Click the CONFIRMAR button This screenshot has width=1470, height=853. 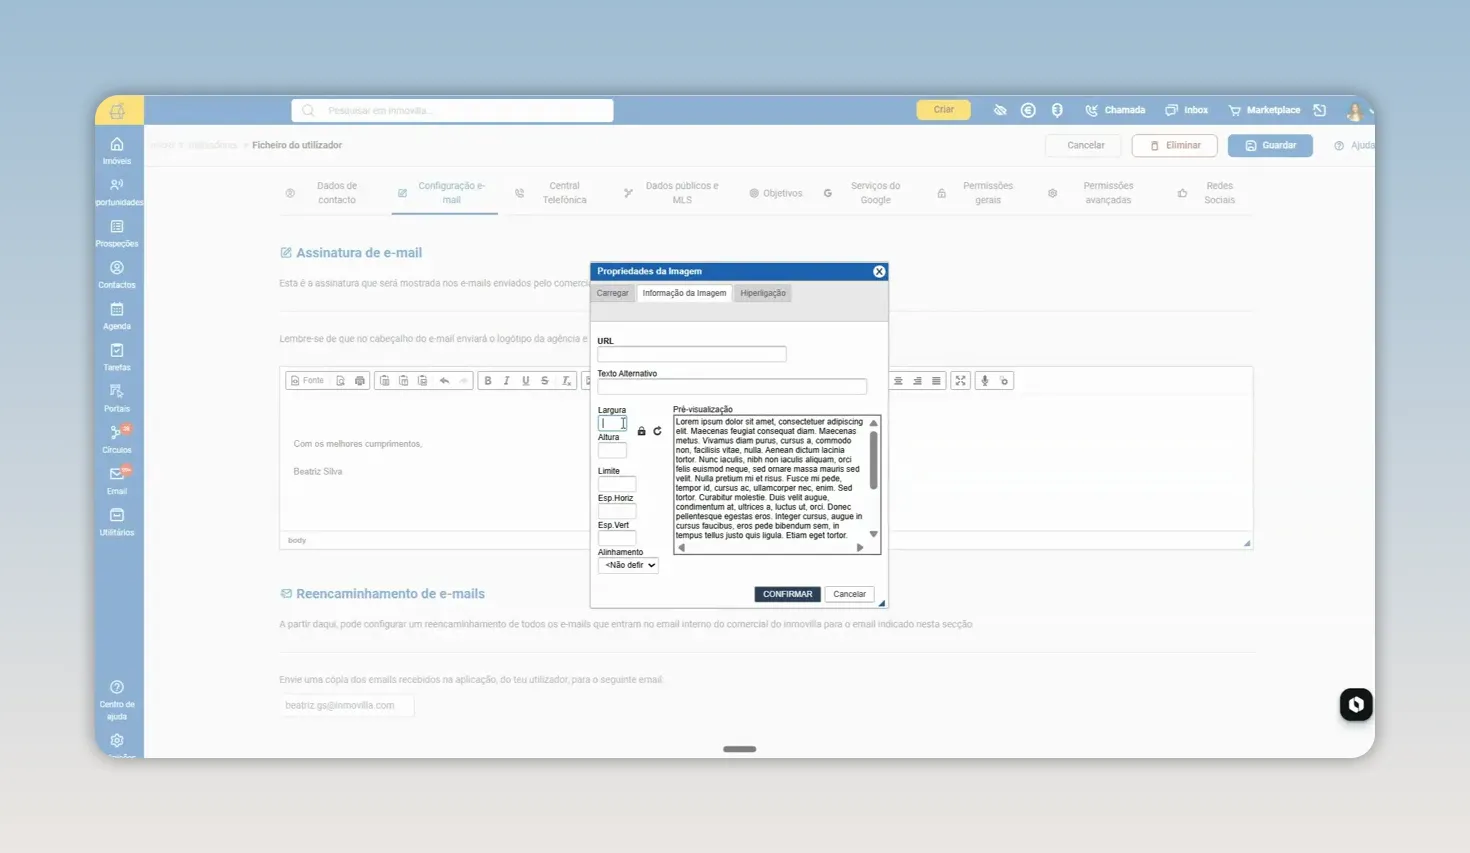coord(787,594)
